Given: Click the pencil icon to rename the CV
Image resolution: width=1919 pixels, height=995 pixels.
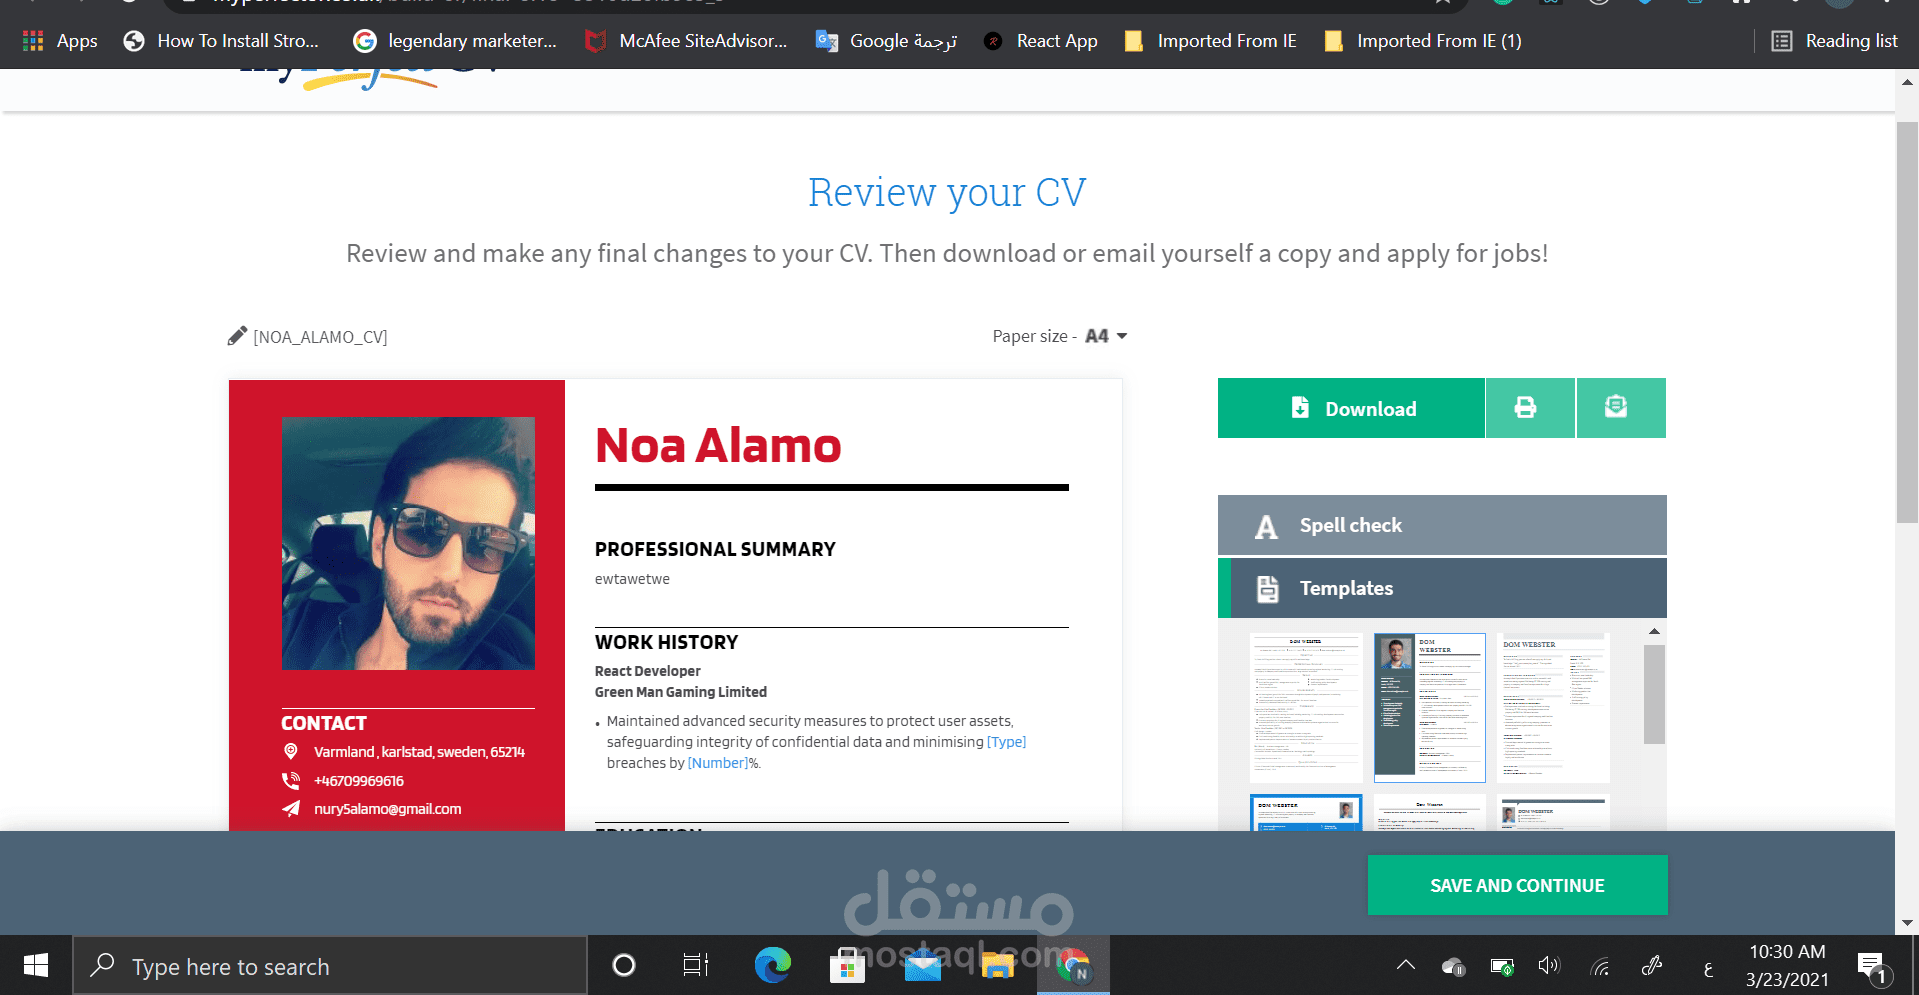Looking at the screenshot, I should click(x=237, y=336).
